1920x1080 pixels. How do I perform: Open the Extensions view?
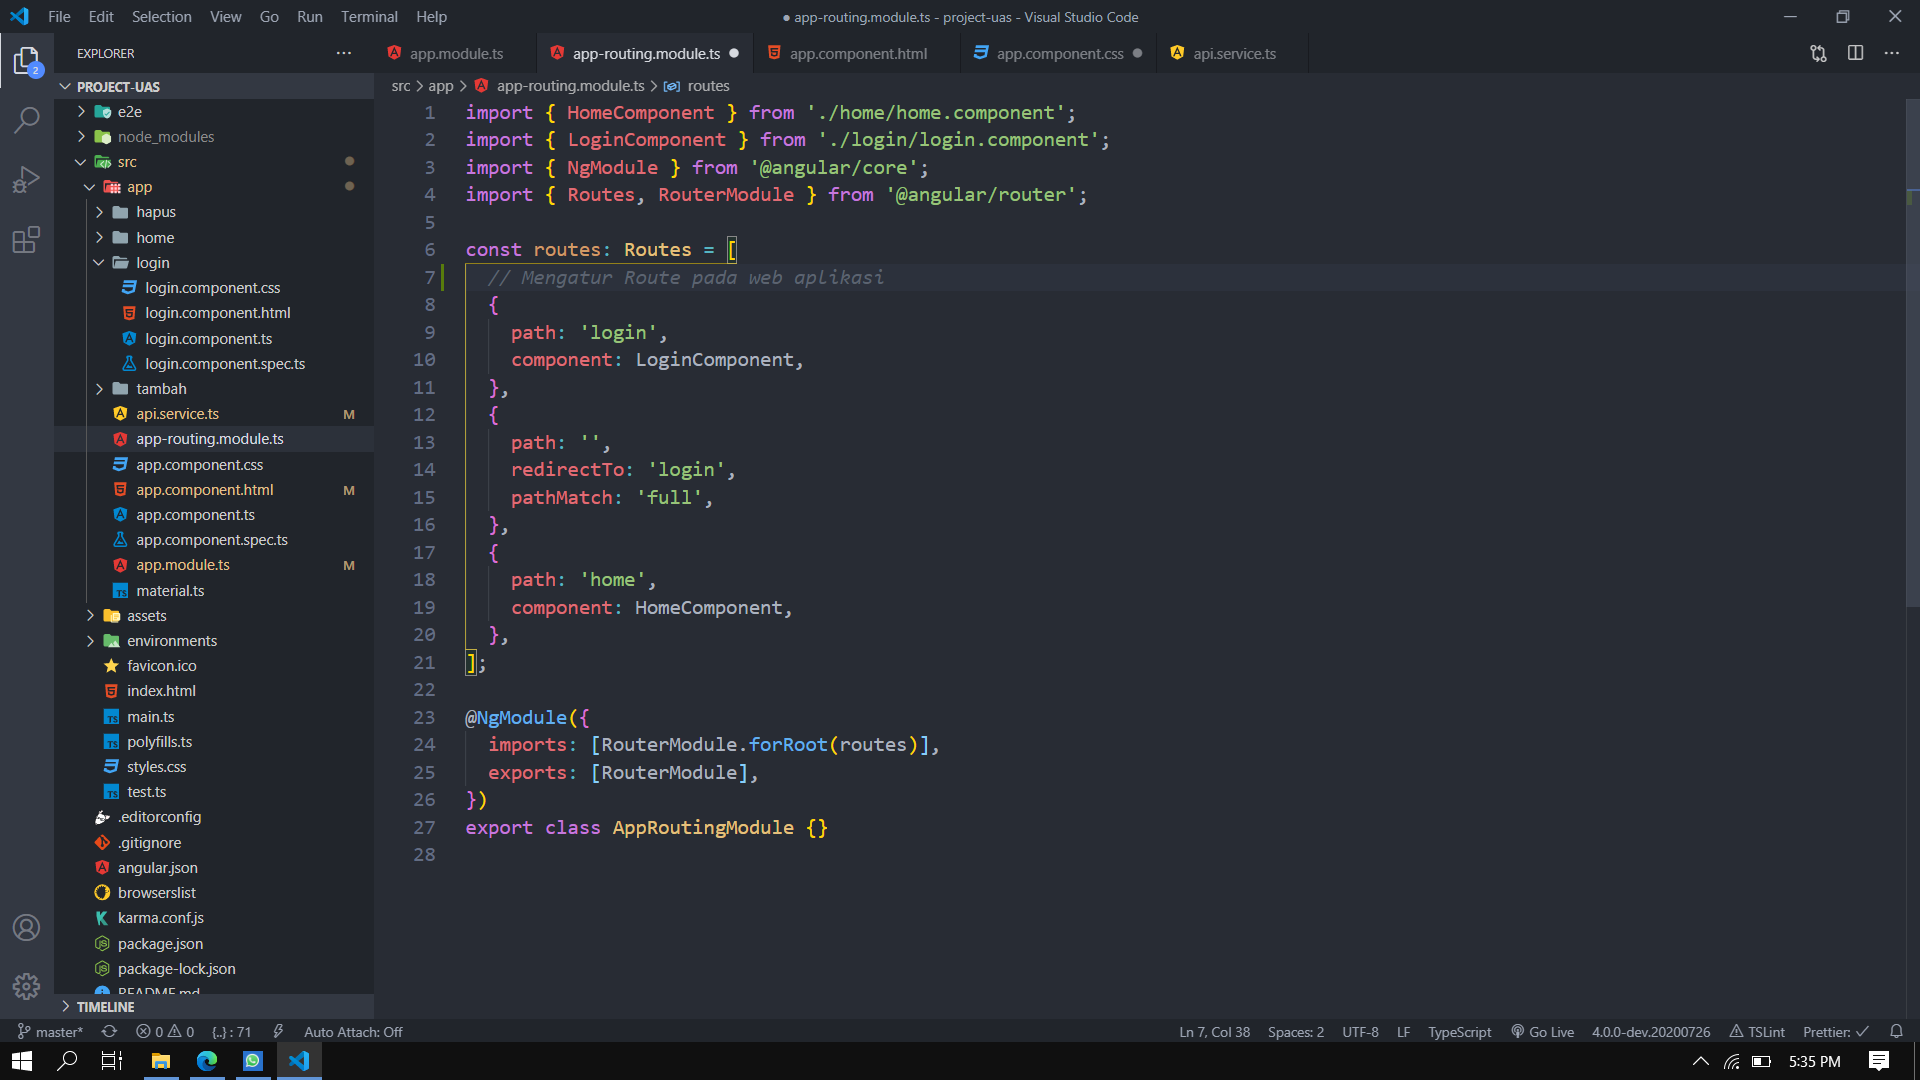tap(27, 240)
